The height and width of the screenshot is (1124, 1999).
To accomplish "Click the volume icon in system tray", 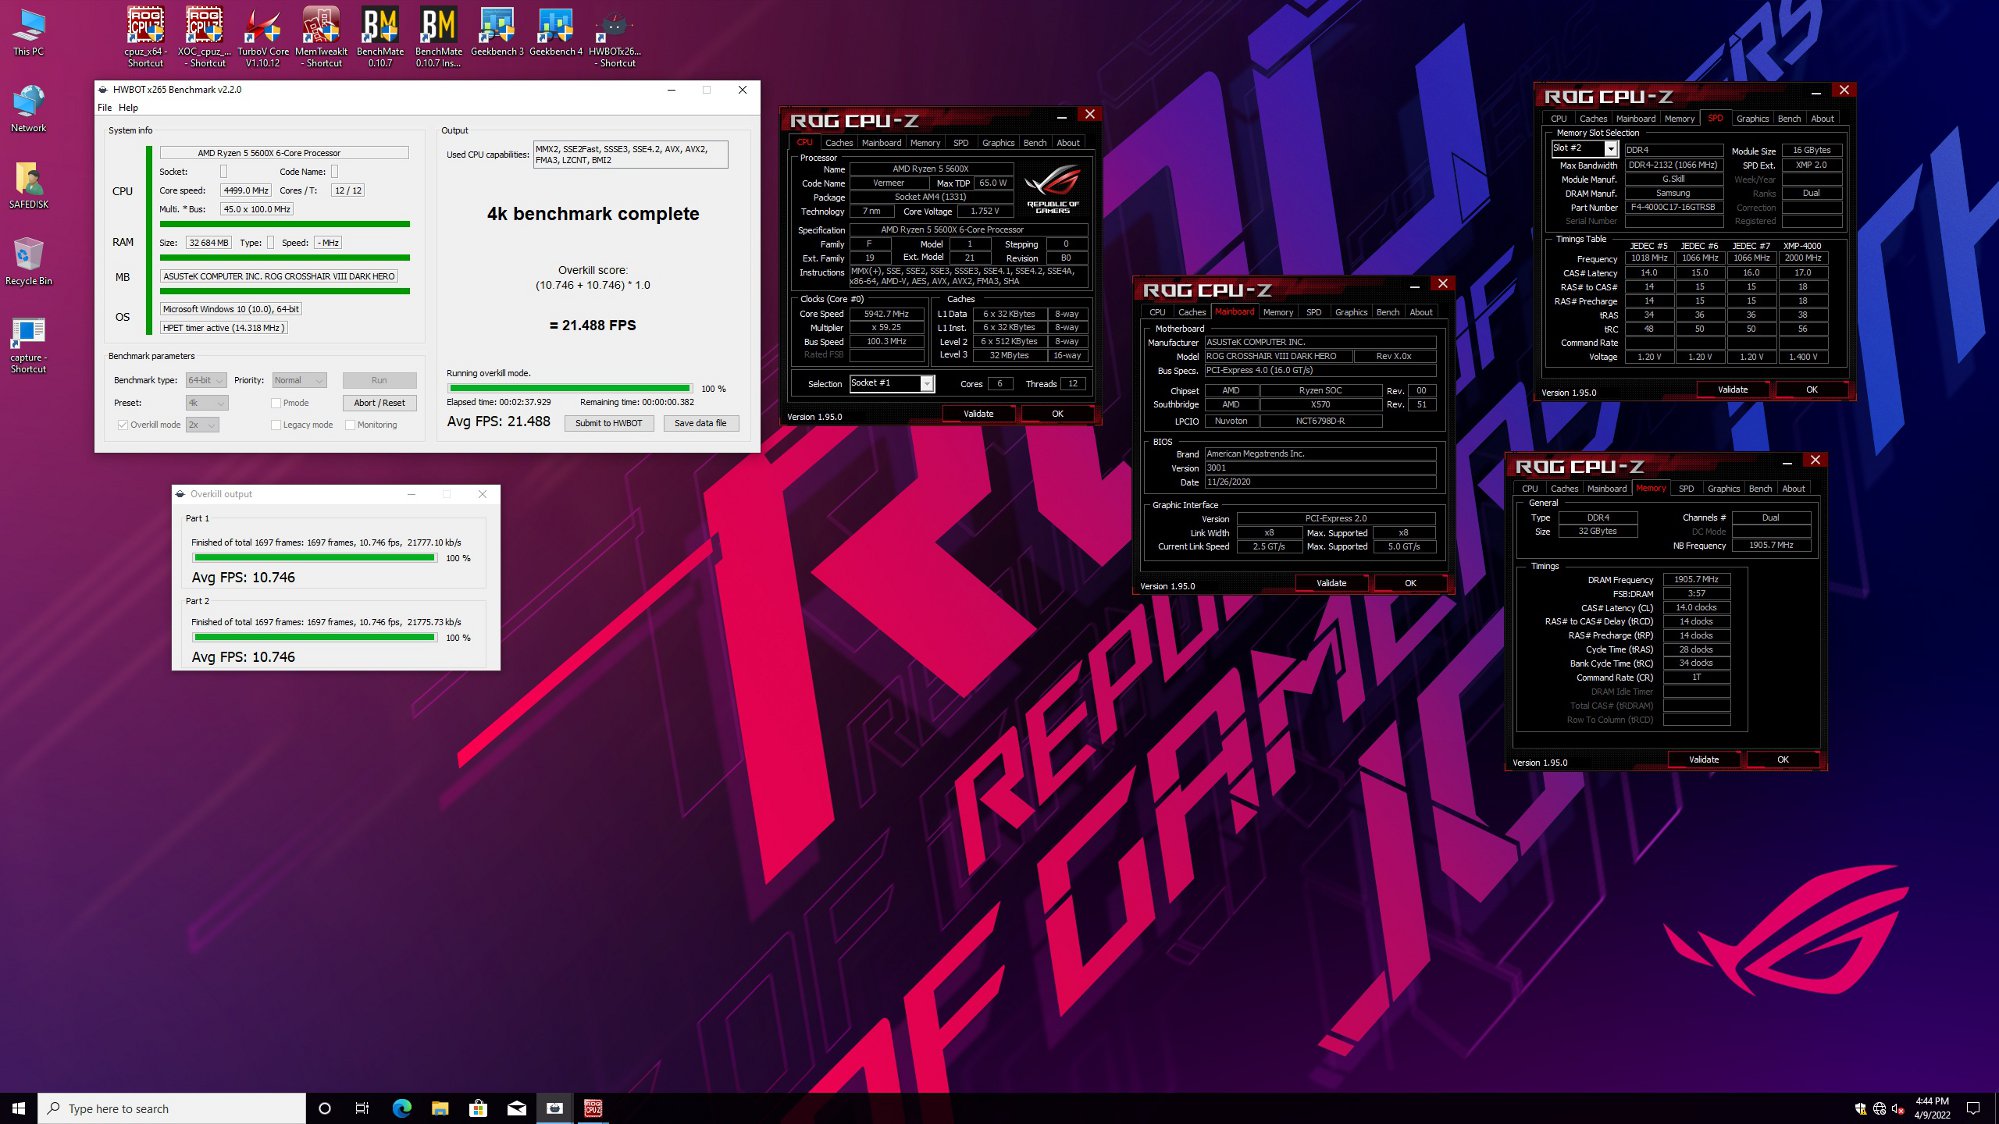I will tap(1897, 1108).
